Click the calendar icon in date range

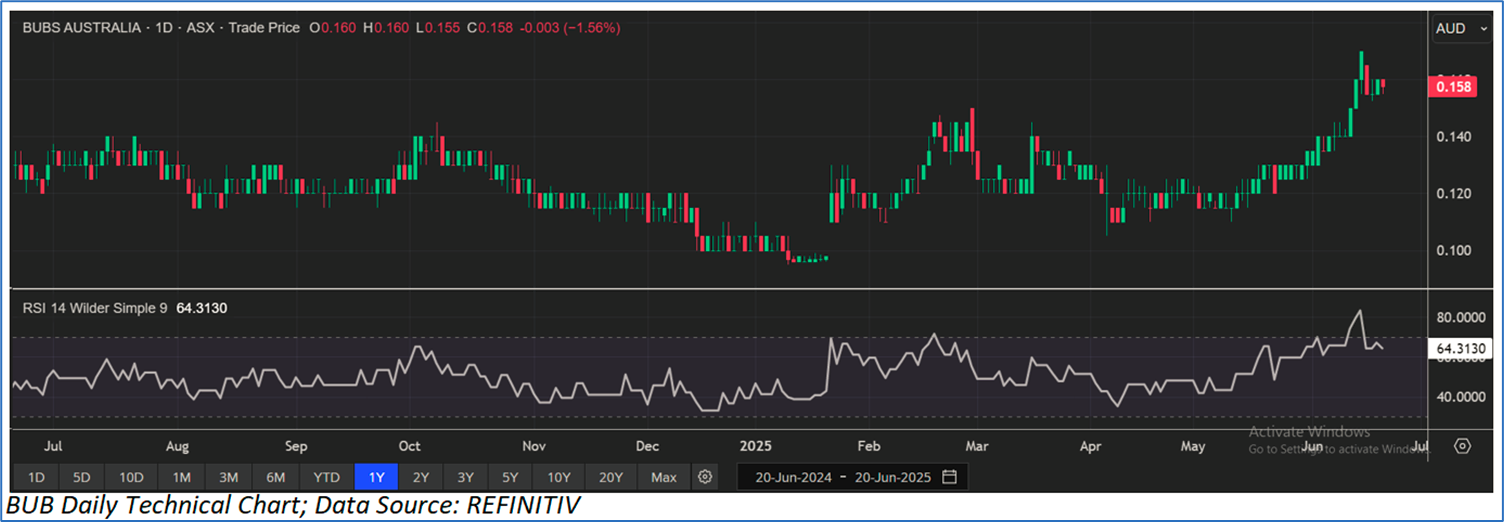coord(949,477)
